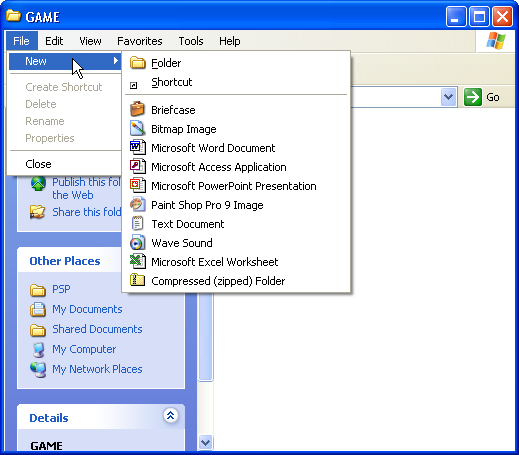Click the Details panel header text
Image resolution: width=519 pixels, height=455 pixels.
[x=49, y=418]
